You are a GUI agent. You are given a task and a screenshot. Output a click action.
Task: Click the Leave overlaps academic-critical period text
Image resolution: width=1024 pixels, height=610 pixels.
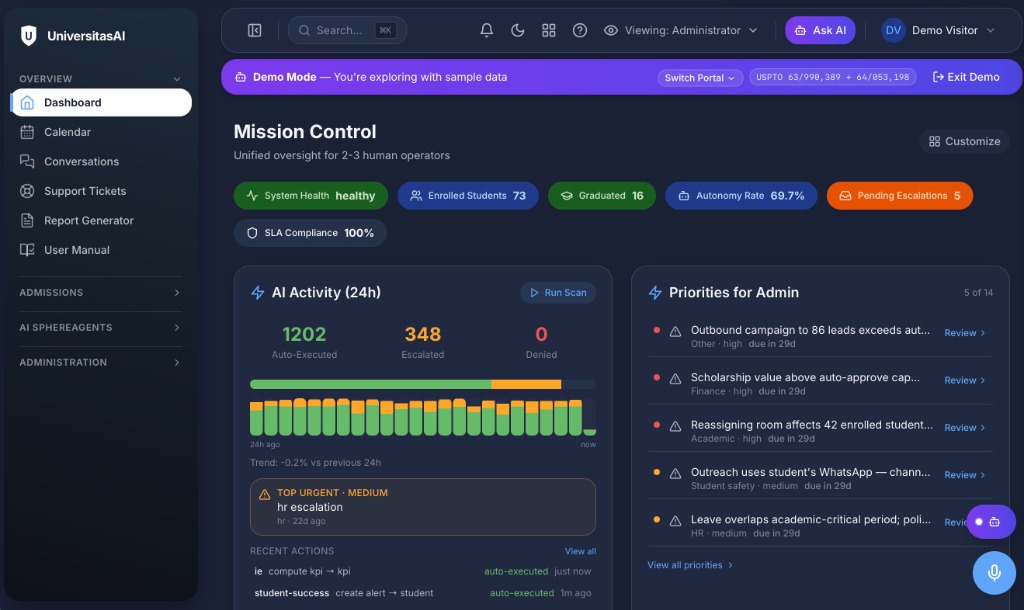810,519
